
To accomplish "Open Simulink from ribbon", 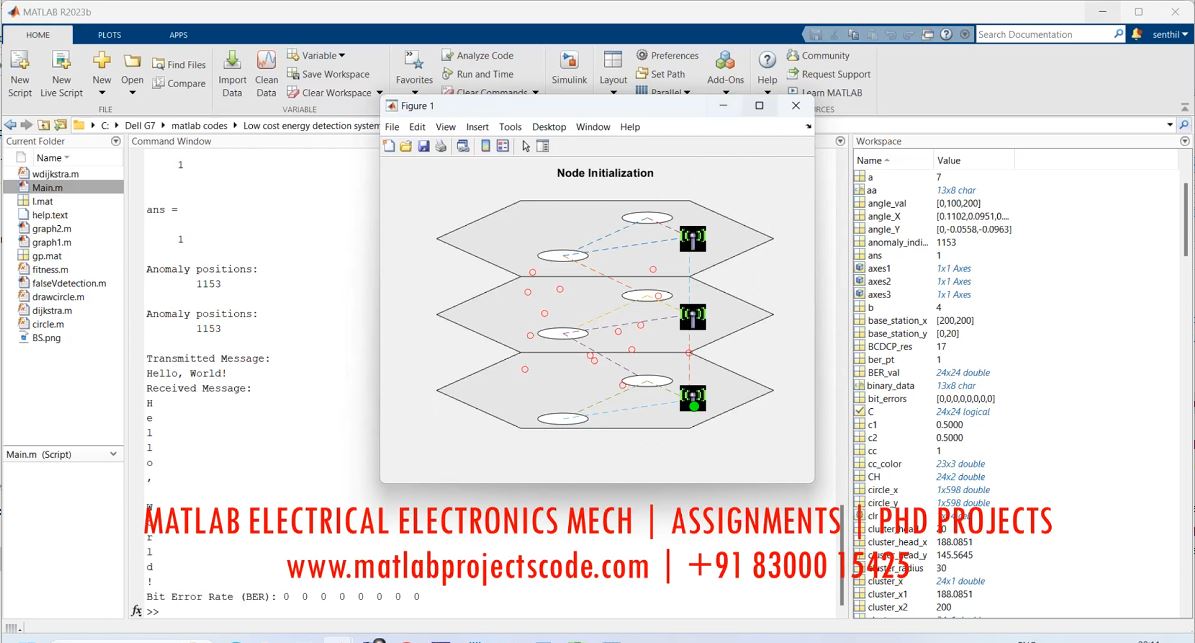I will [569, 69].
